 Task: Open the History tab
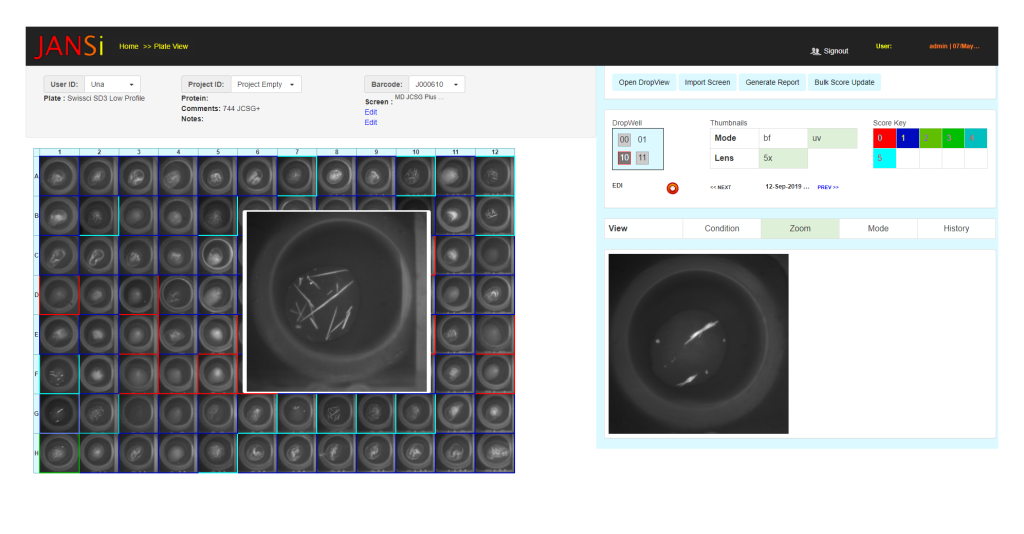click(956, 229)
